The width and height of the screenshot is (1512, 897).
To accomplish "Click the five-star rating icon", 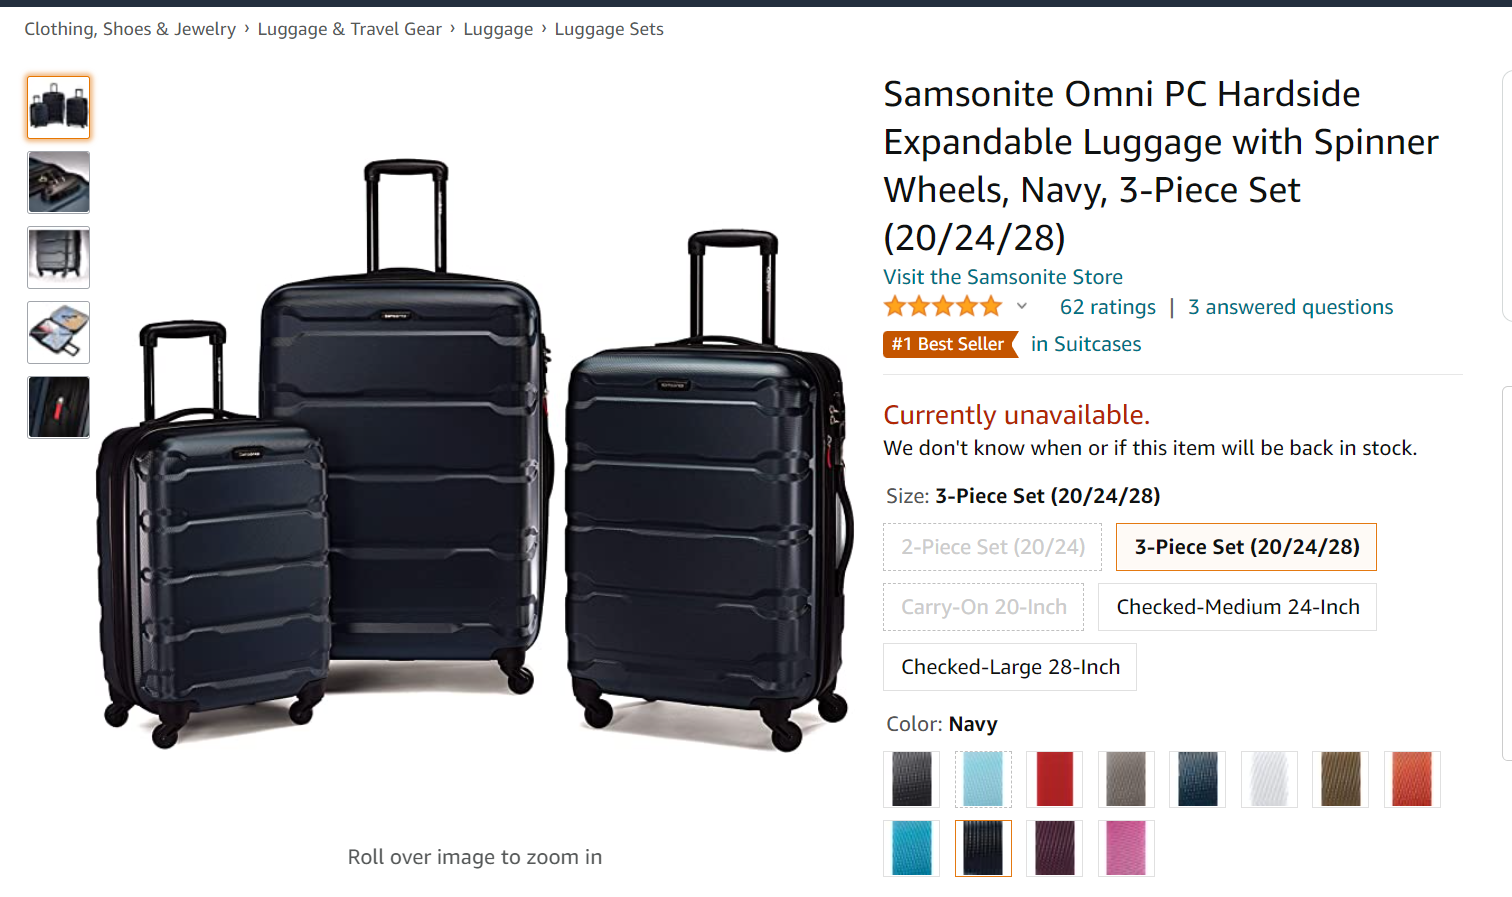I will [942, 307].
